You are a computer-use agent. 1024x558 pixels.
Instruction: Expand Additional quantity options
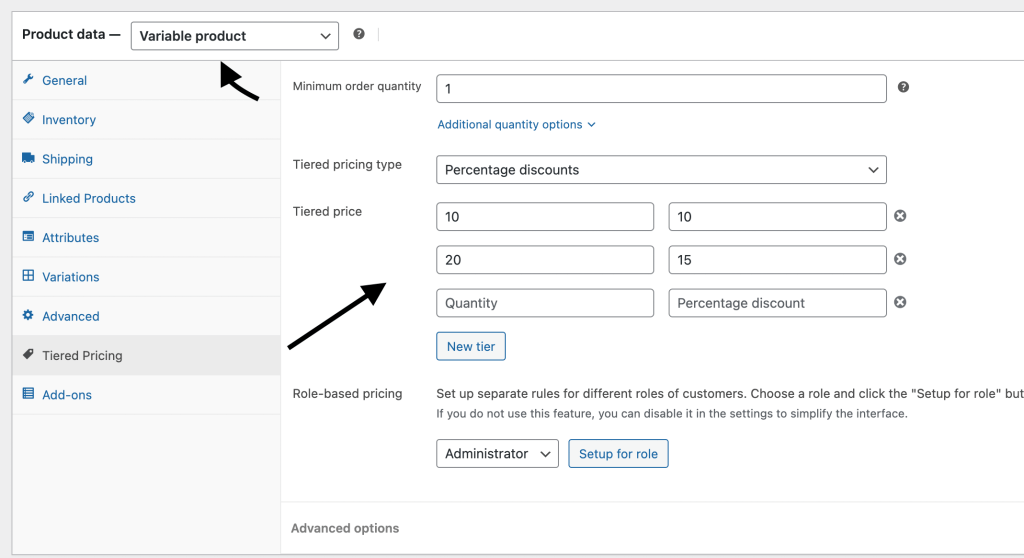(516, 125)
